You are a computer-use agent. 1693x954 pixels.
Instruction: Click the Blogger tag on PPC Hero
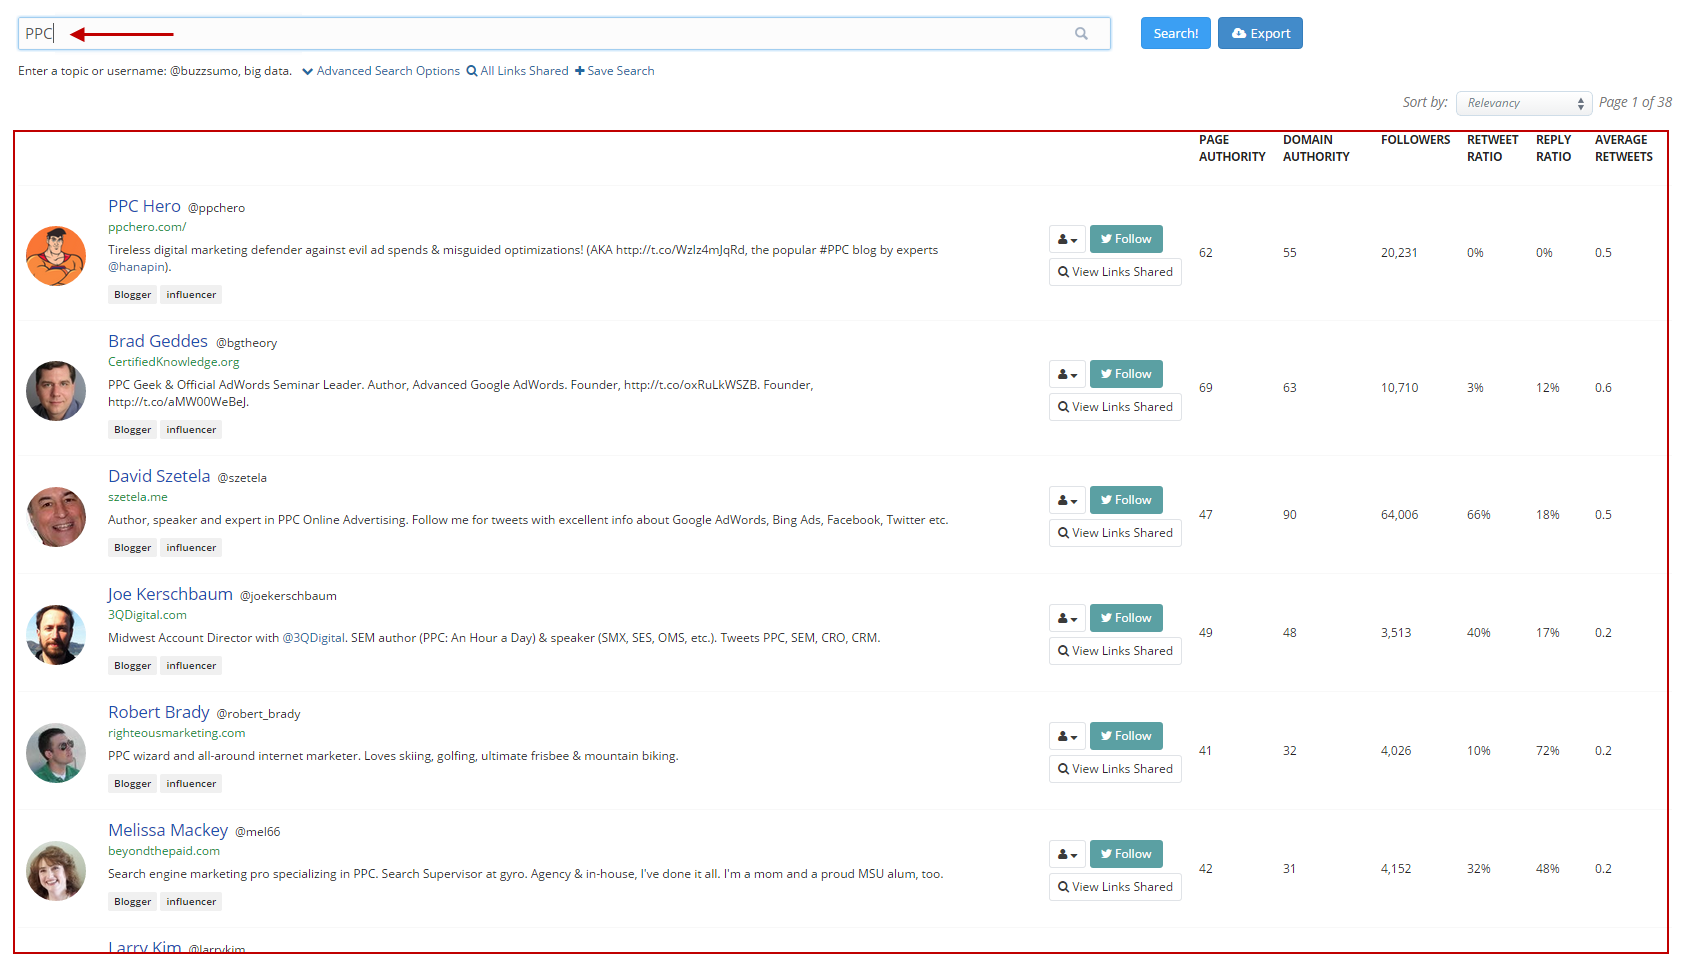132,295
